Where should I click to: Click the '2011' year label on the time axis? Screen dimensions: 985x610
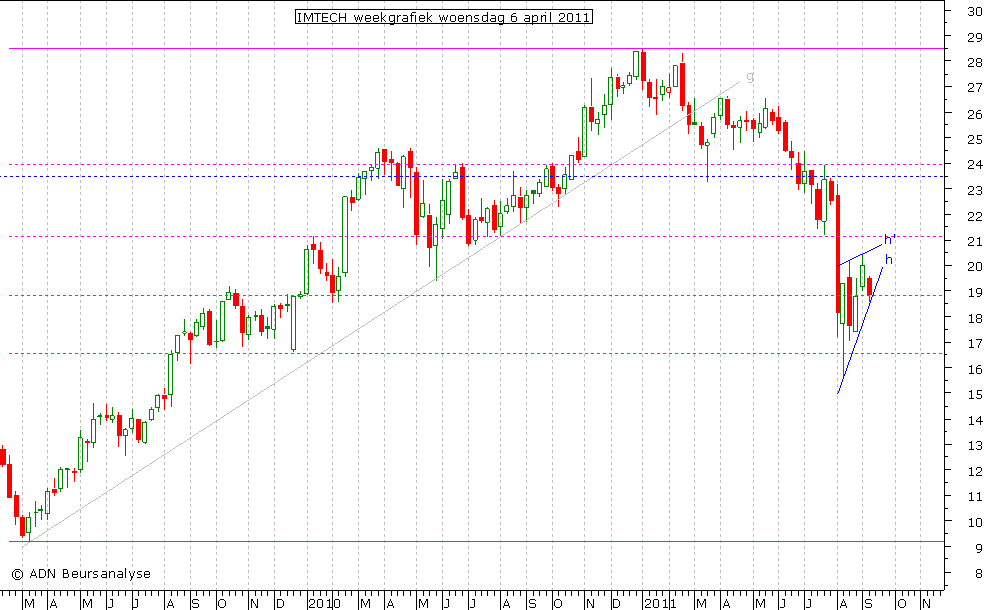[x=660, y=604]
